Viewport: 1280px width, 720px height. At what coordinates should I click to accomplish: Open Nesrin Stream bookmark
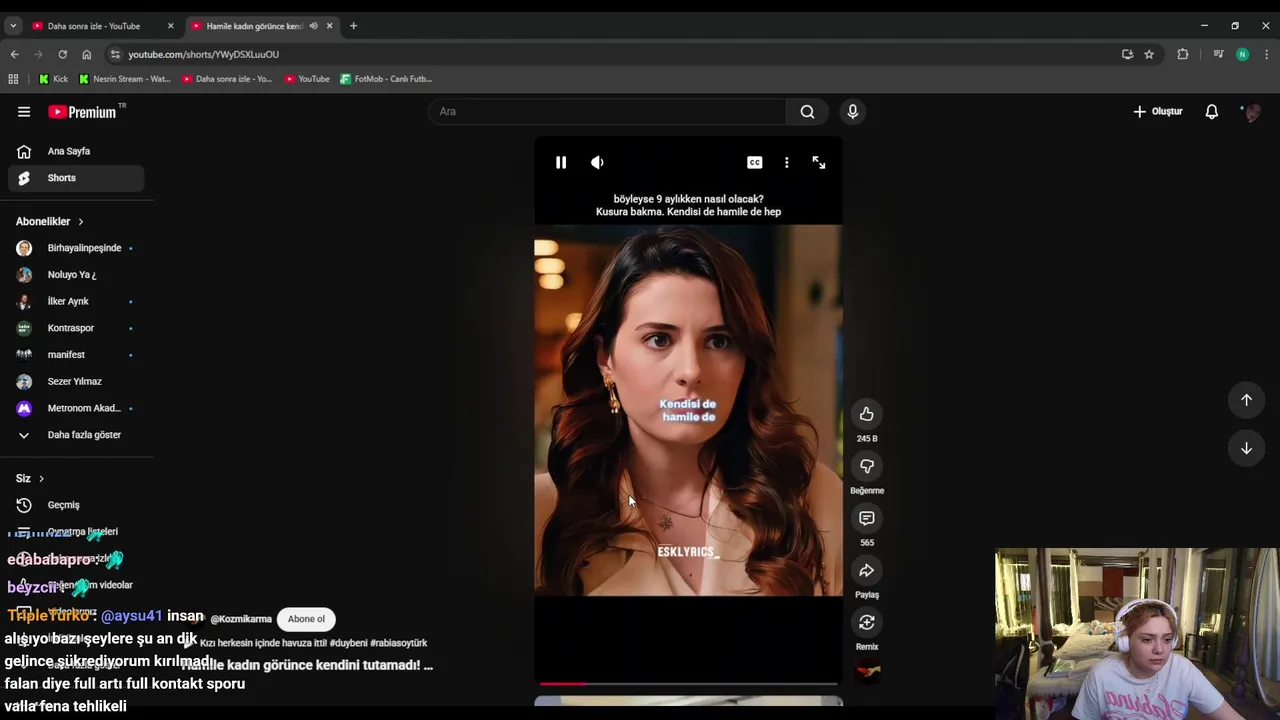click(x=125, y=79)
